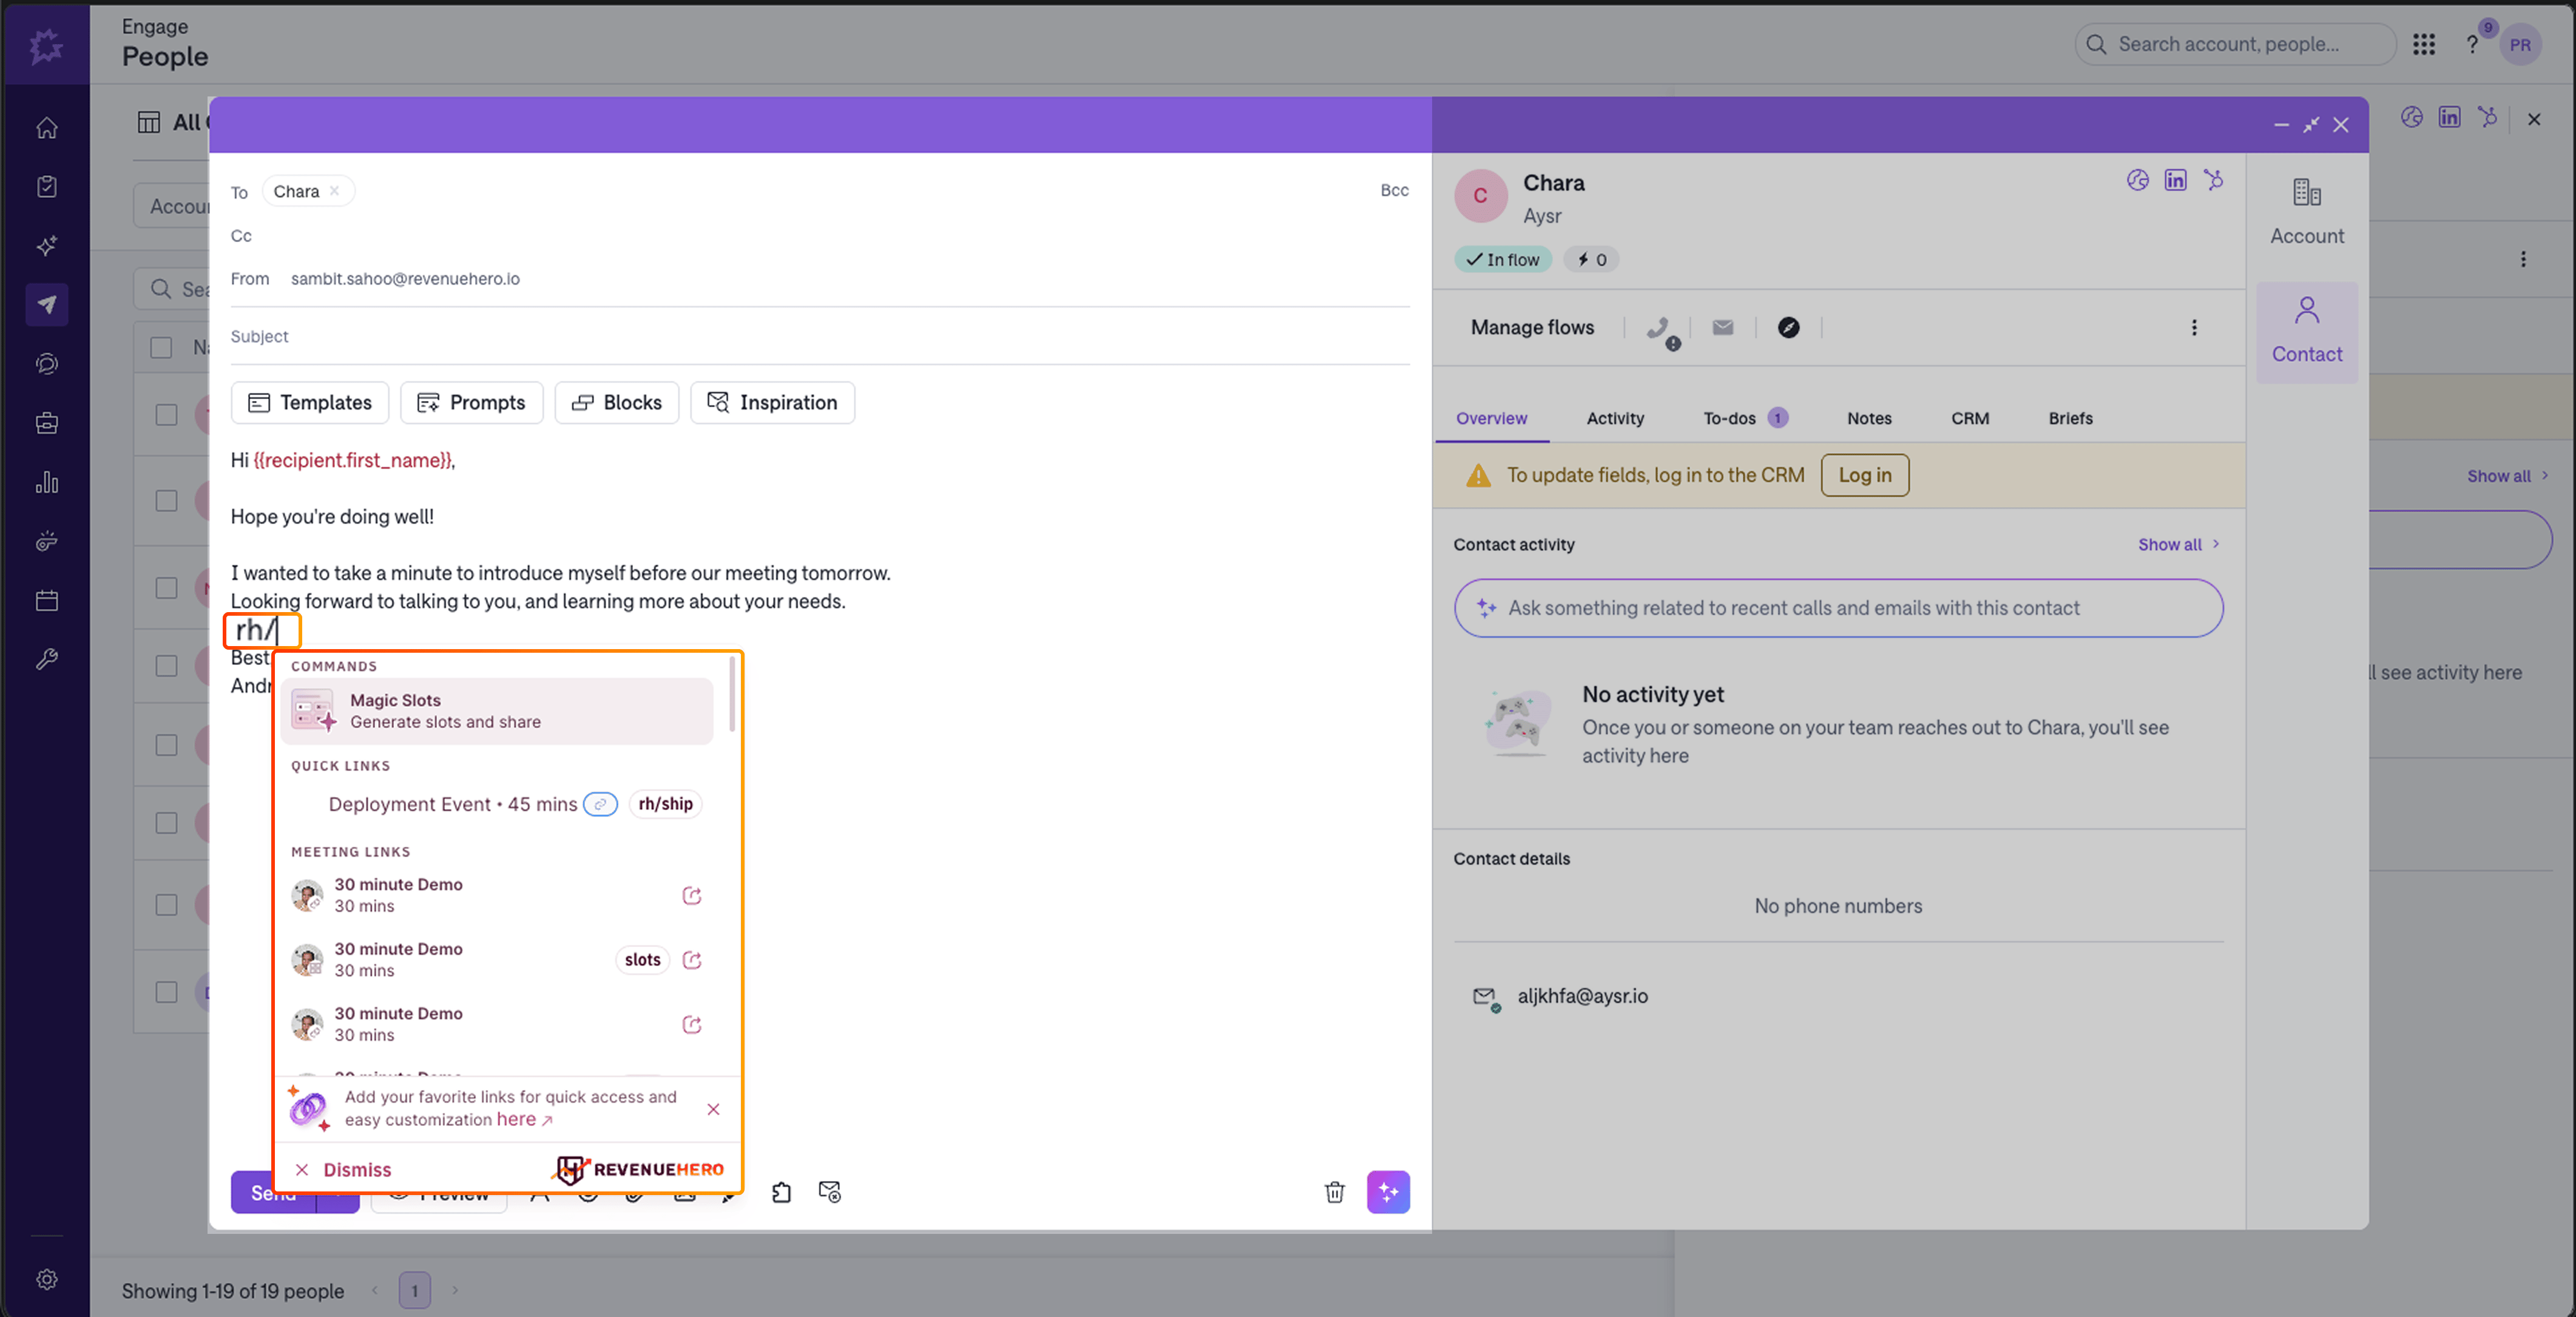The height and width of the screenshot is (1317, 2576).
Task: Open the Inspiration button
Action: pyautogui.click(x=772, y=403)
